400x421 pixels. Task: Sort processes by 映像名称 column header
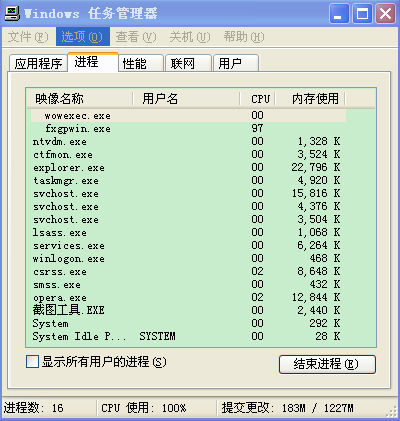[x=79, y=99]
